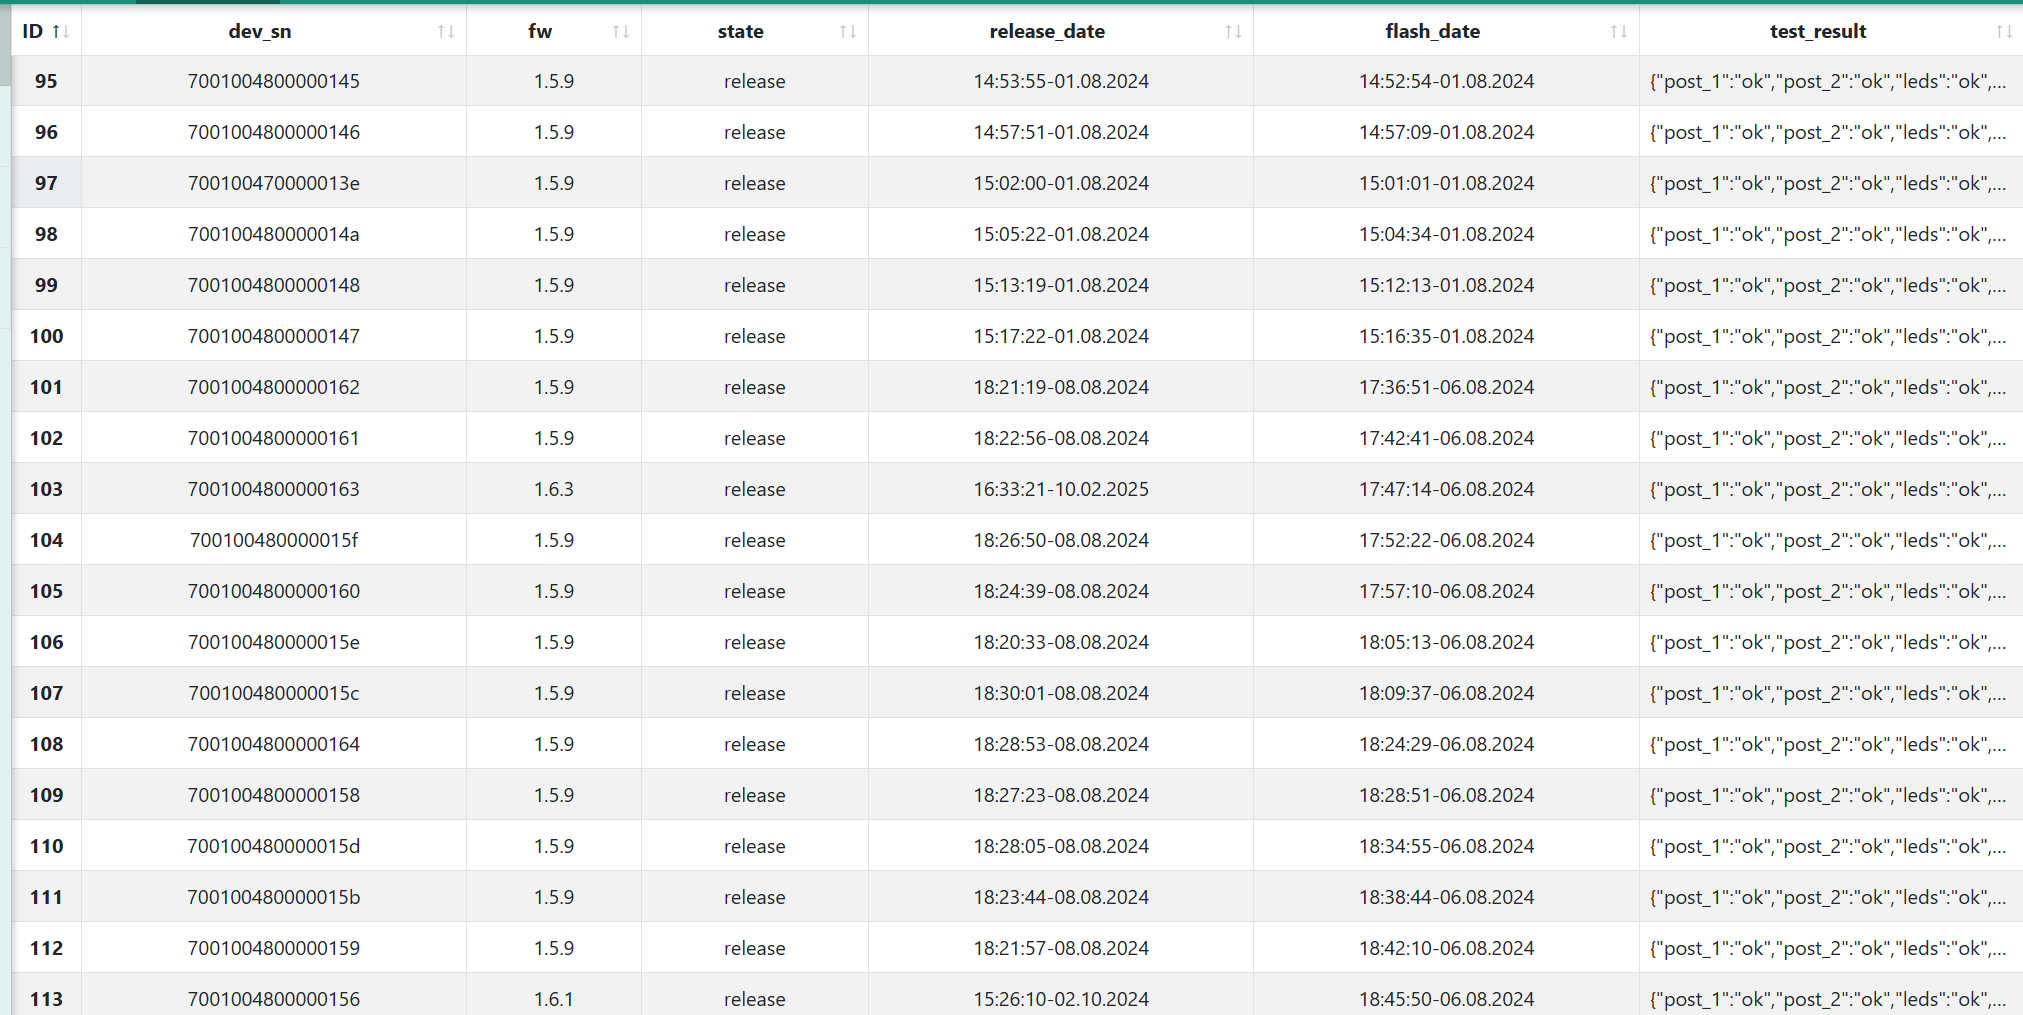Click firmware value 1.6.3
The height and width of the screenshot is (1015, 2023).
point(554,489)
